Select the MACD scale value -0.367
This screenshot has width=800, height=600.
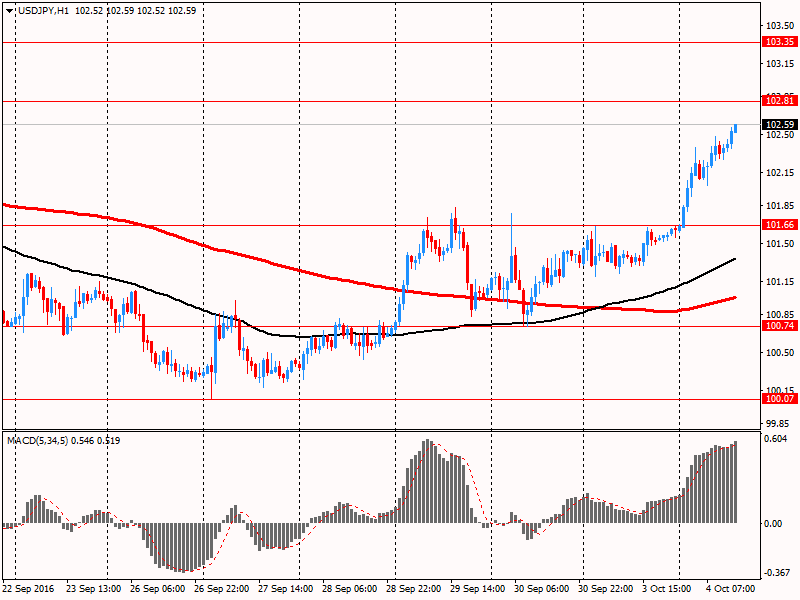(x=776, y=573)
